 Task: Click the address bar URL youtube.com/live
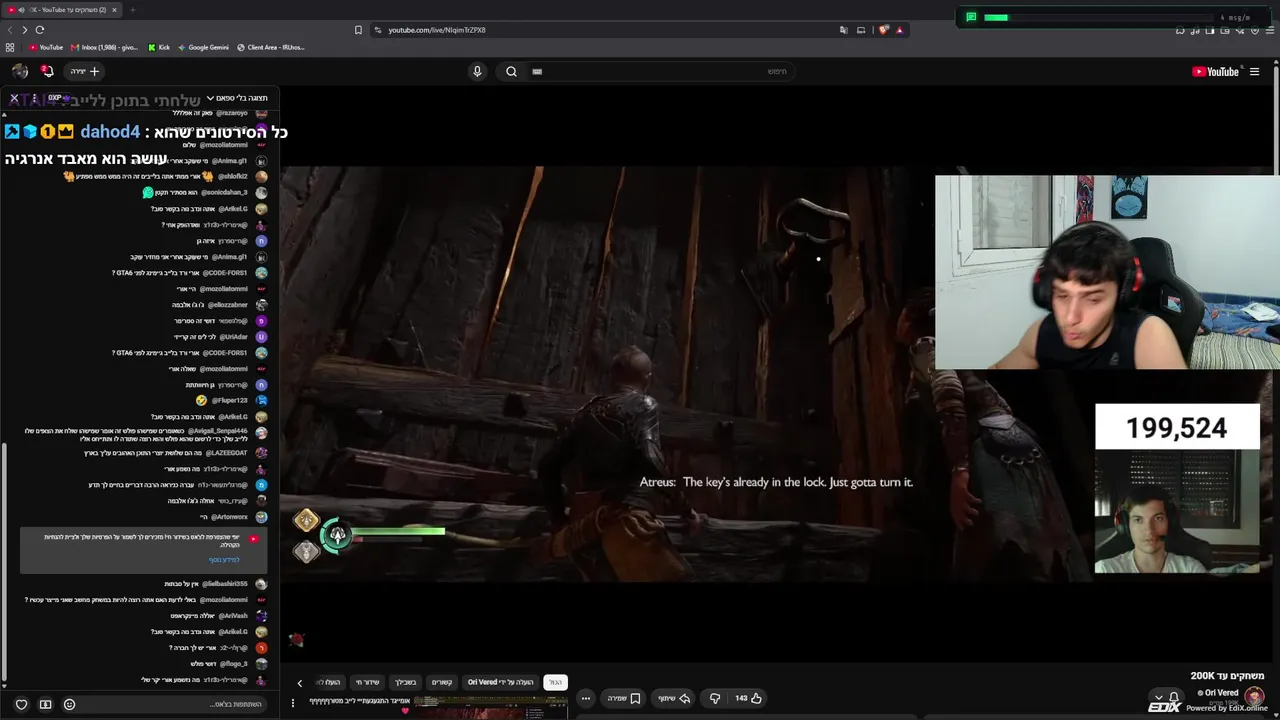click(437, 30)
